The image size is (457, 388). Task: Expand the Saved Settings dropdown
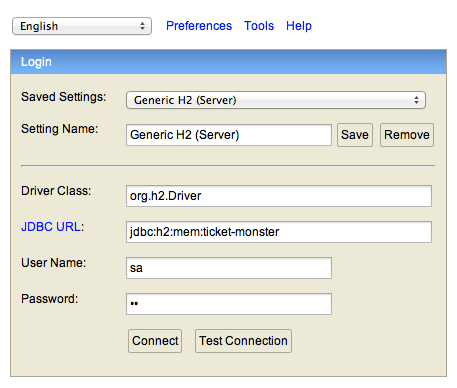(x=276, y=100)
